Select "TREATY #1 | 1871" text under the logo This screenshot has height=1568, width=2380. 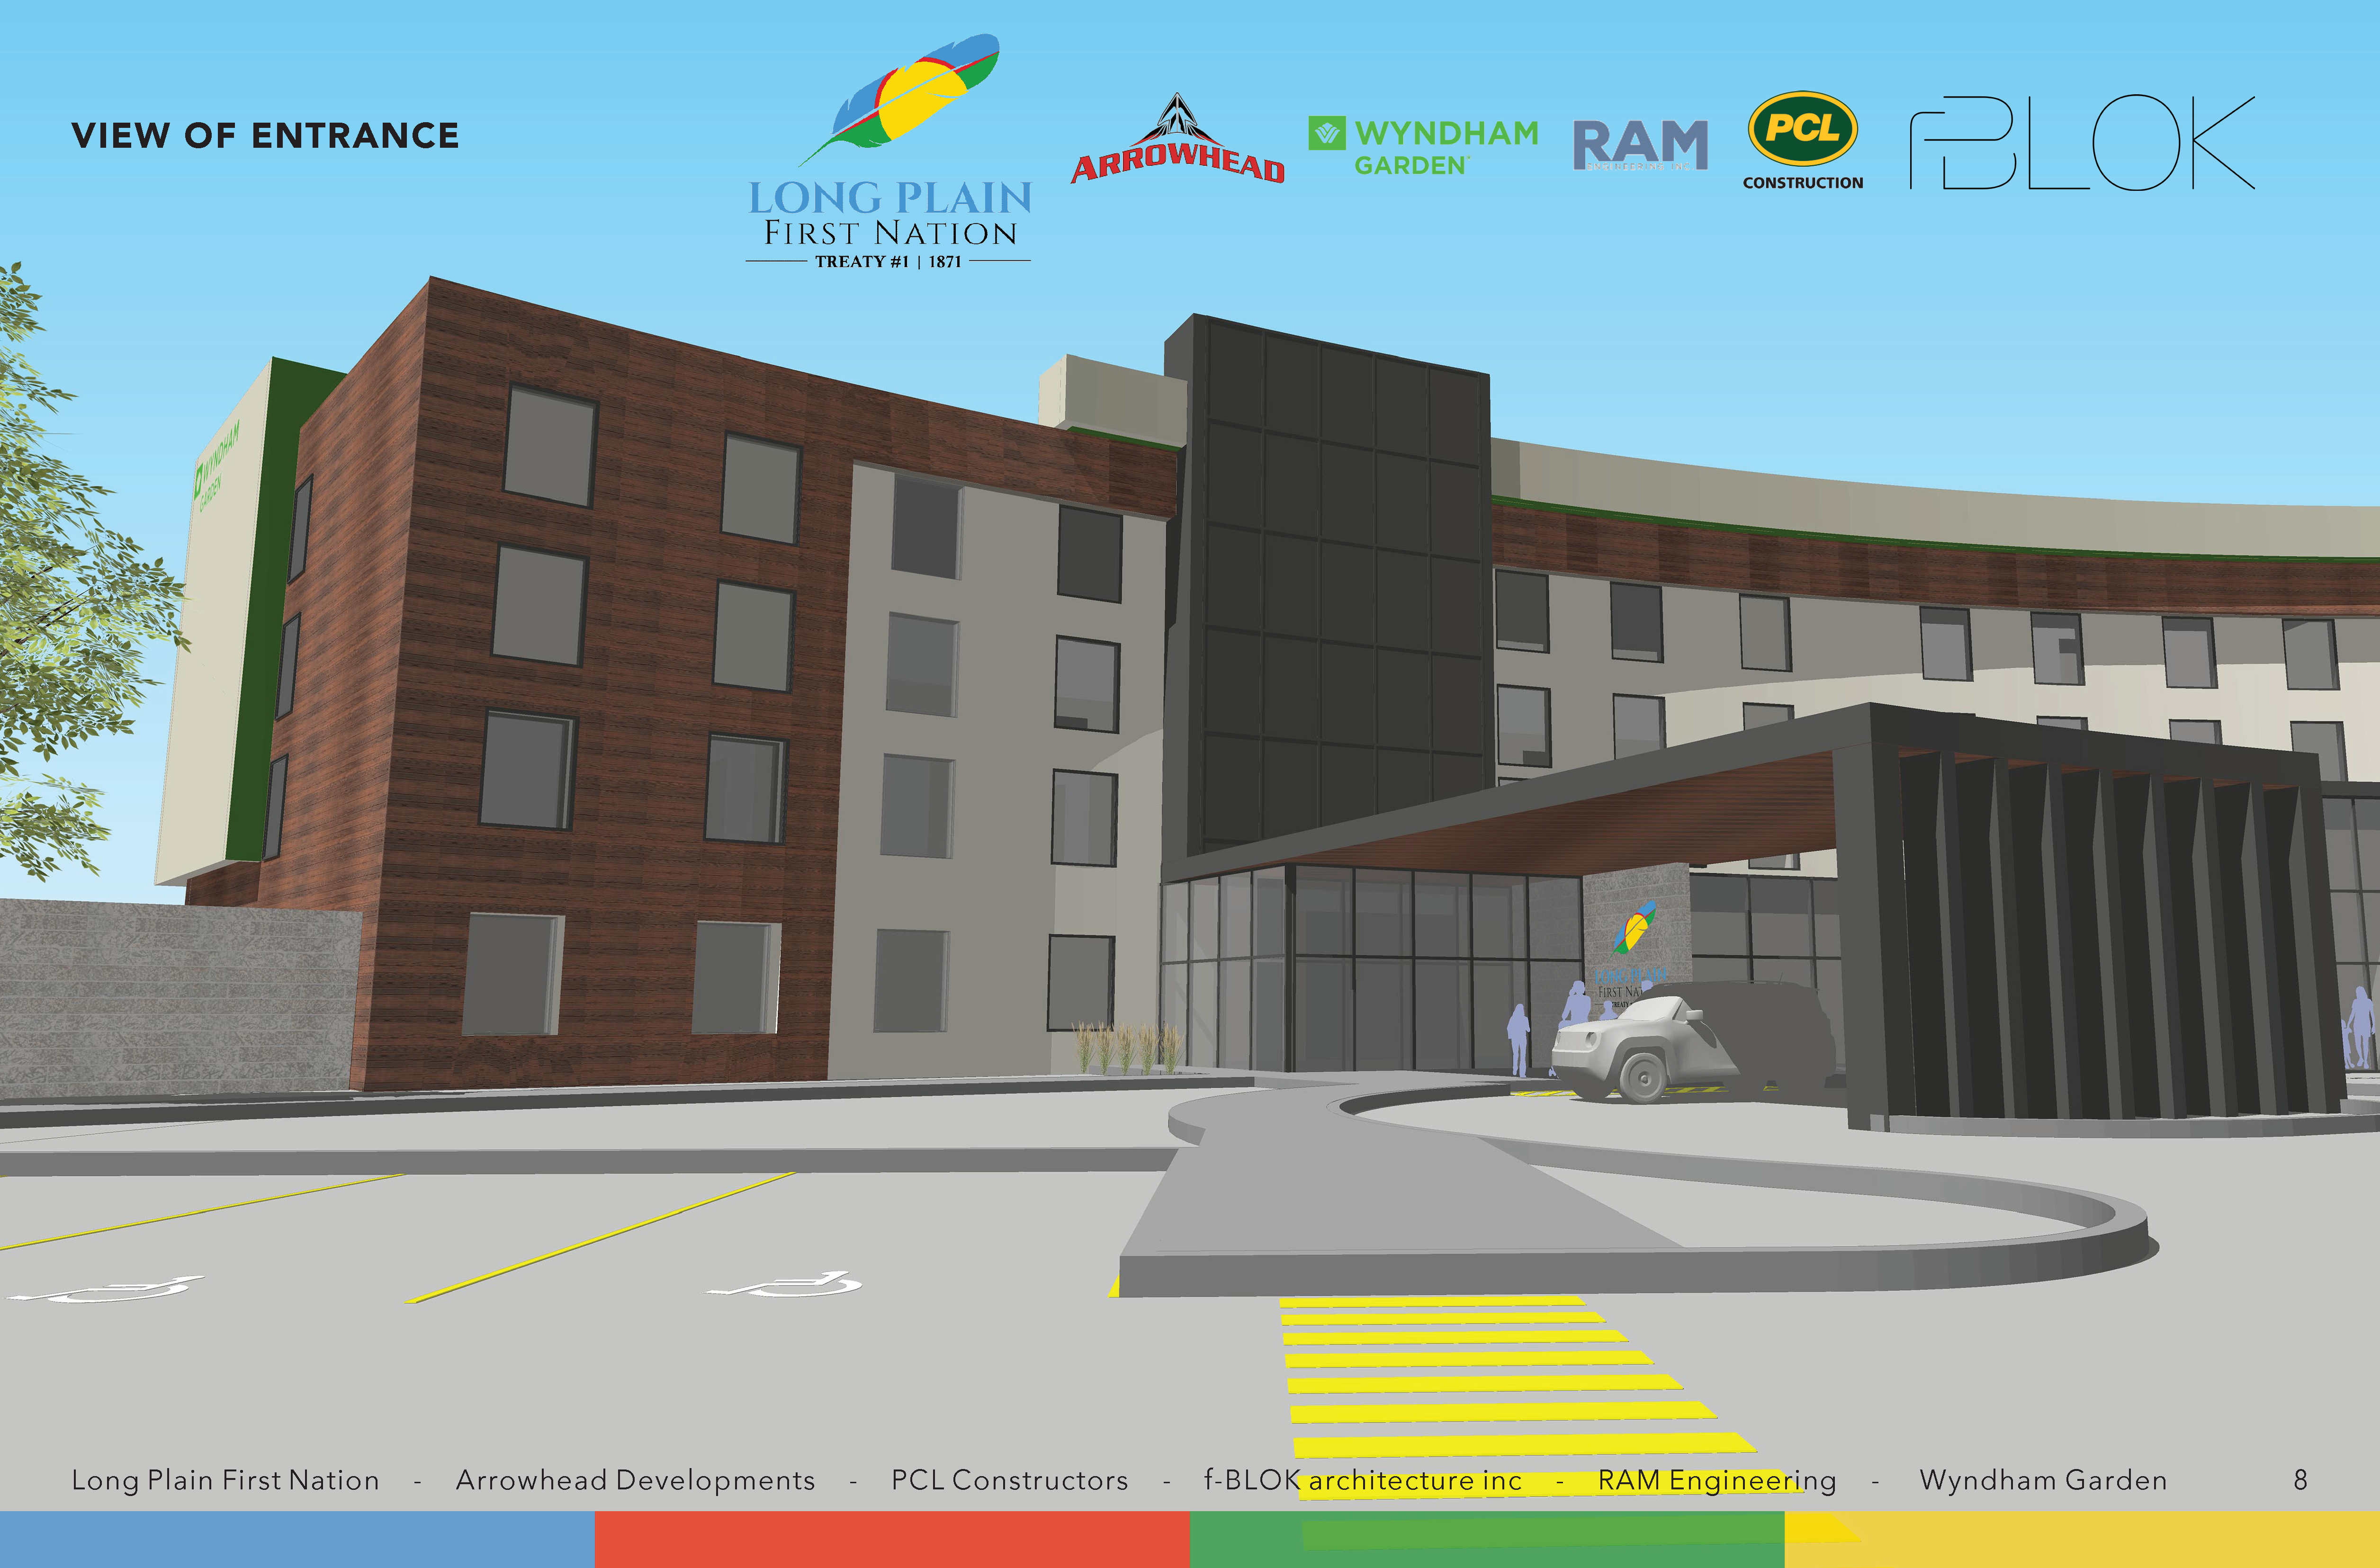tap(888, 261)
